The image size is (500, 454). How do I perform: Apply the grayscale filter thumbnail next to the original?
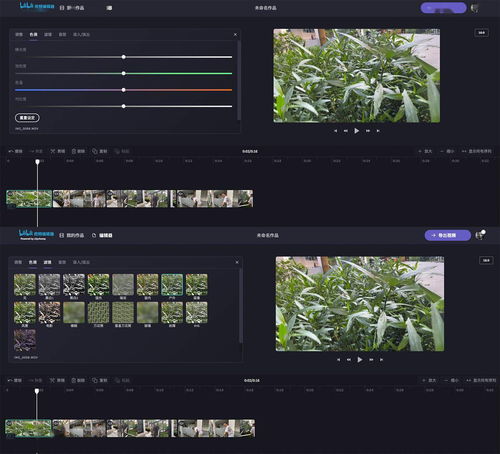[x=49, y=285]
